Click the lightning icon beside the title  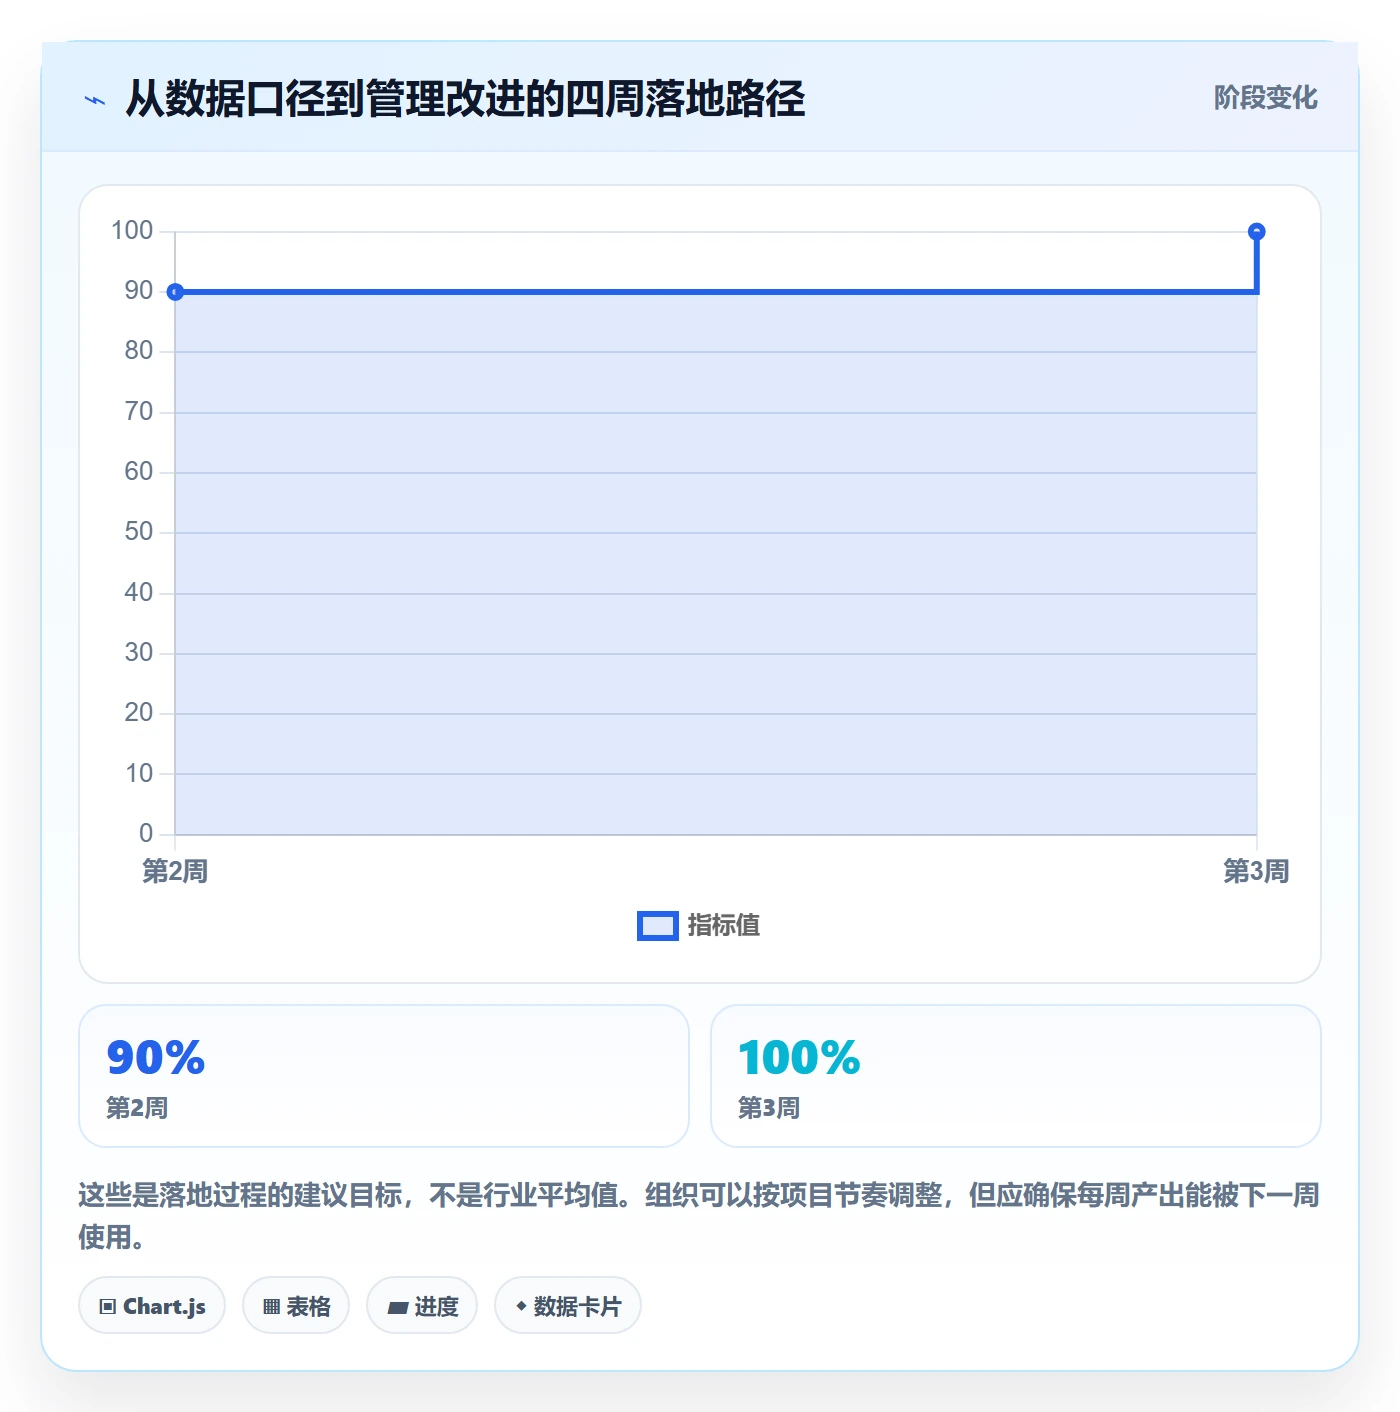pos(95,100)
